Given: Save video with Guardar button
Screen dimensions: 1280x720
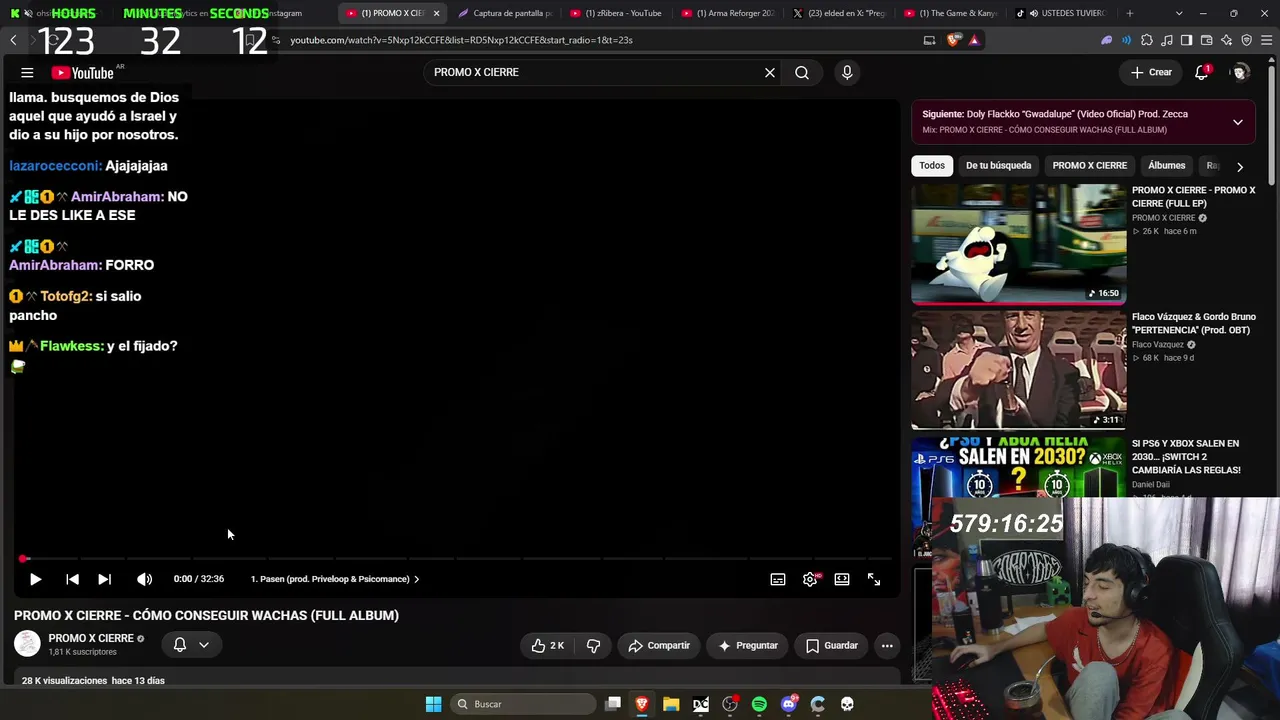Looking at the screenshot, I should 832,646.
